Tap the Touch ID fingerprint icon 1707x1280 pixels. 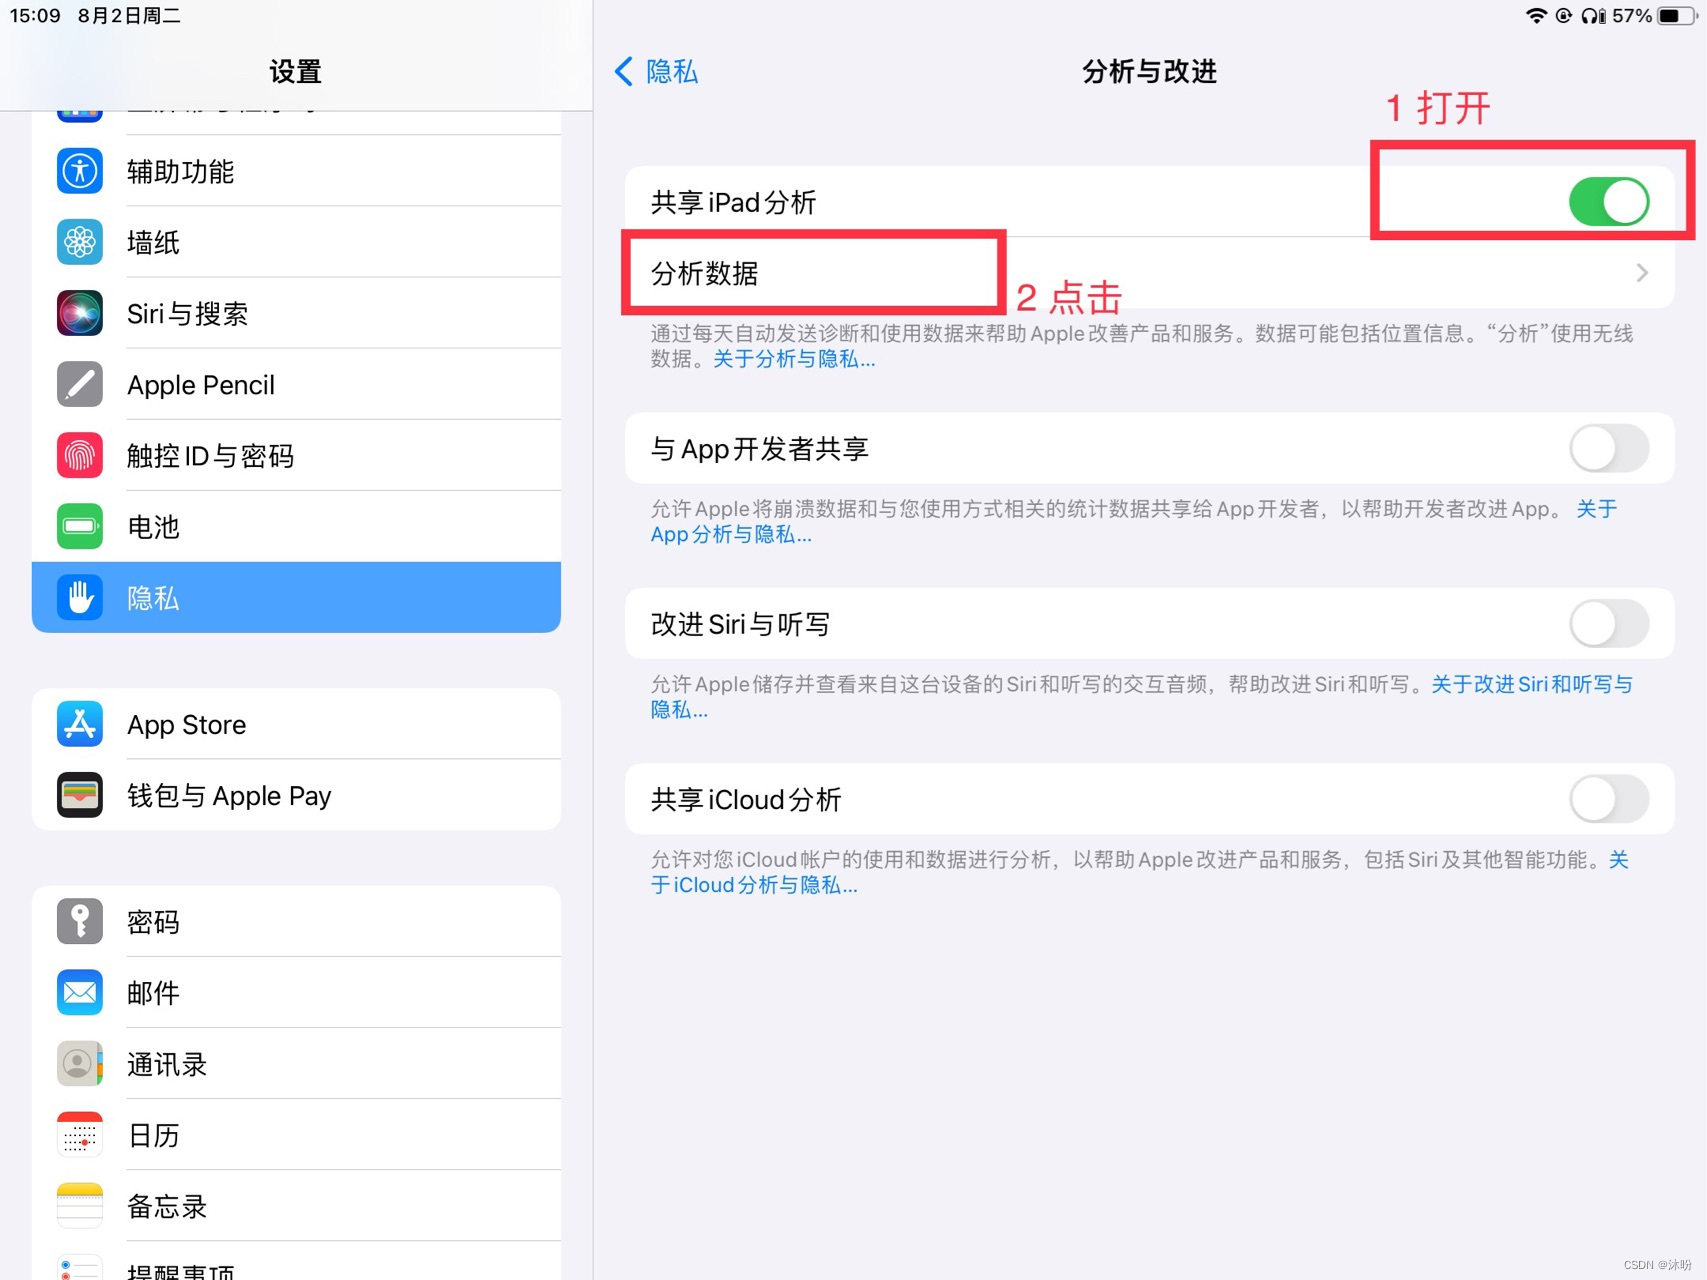tap(80, 455)
